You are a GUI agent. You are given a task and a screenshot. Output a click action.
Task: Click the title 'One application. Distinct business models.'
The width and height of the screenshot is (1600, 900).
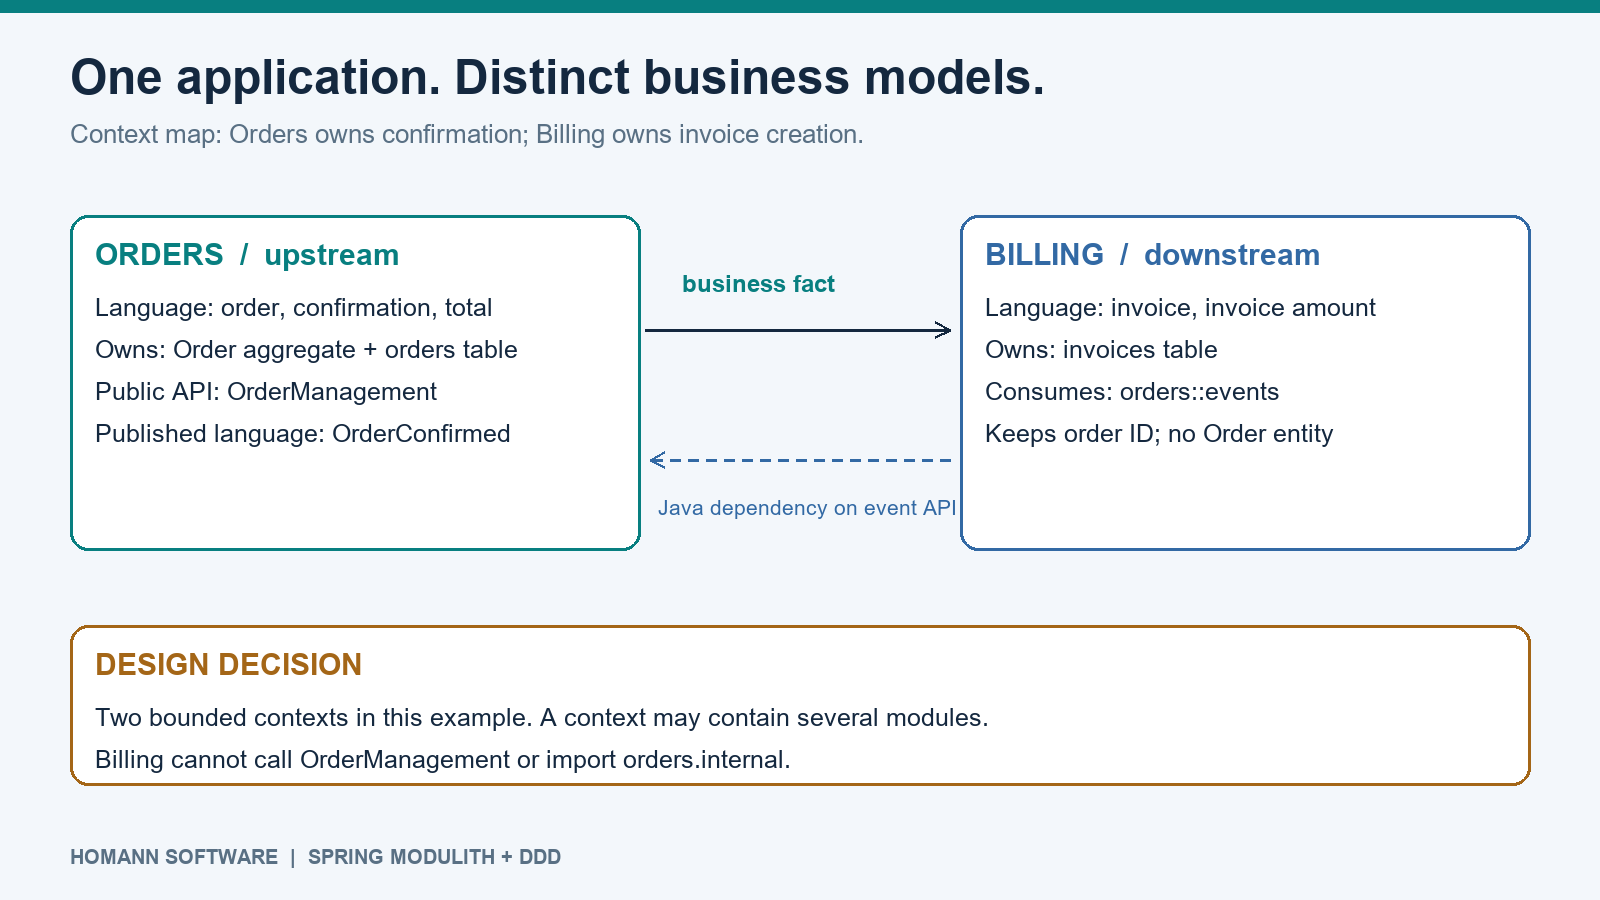click(557, 78)
